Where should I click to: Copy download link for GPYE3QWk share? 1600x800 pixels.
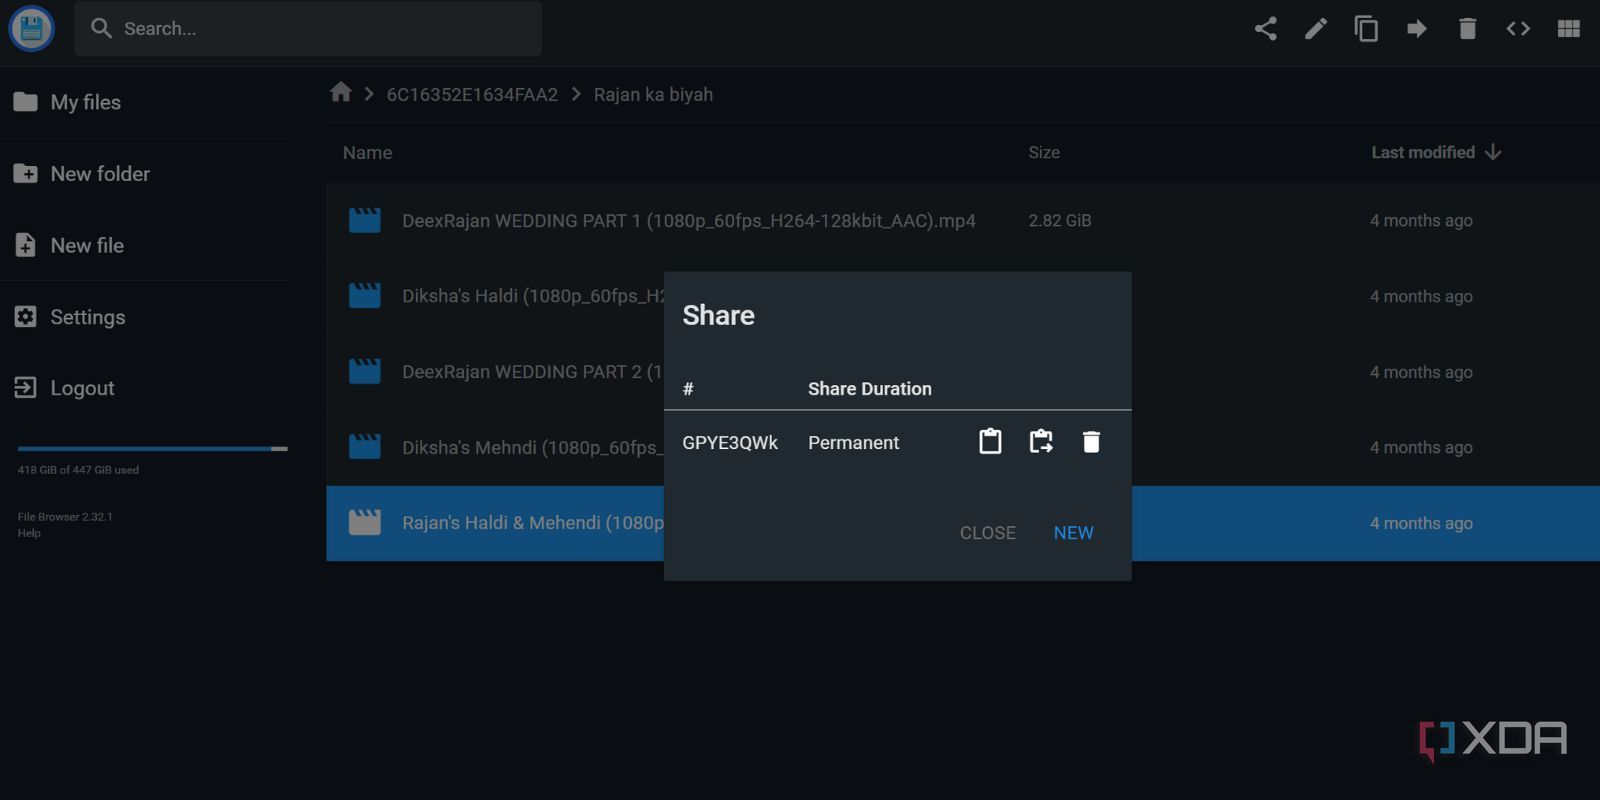click(x=1041, y=441)
